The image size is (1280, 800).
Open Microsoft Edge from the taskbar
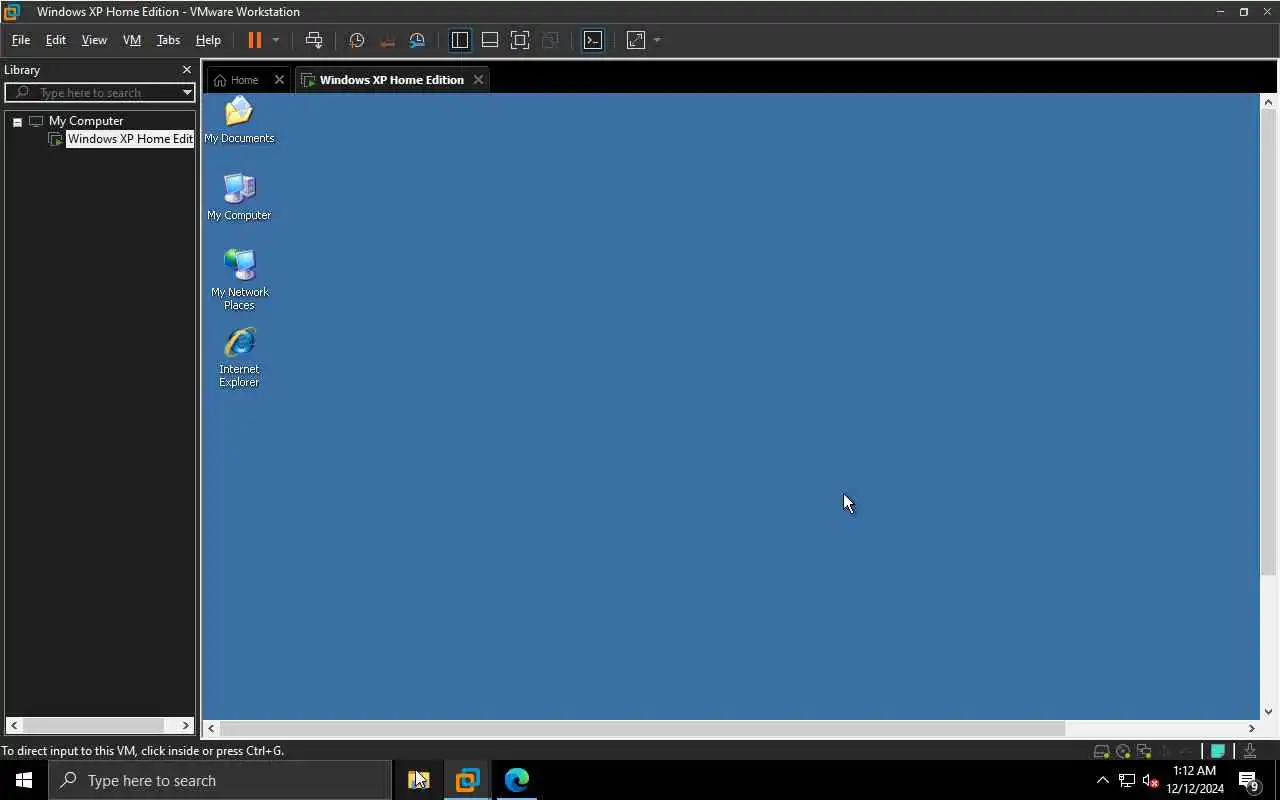[516, 780]
